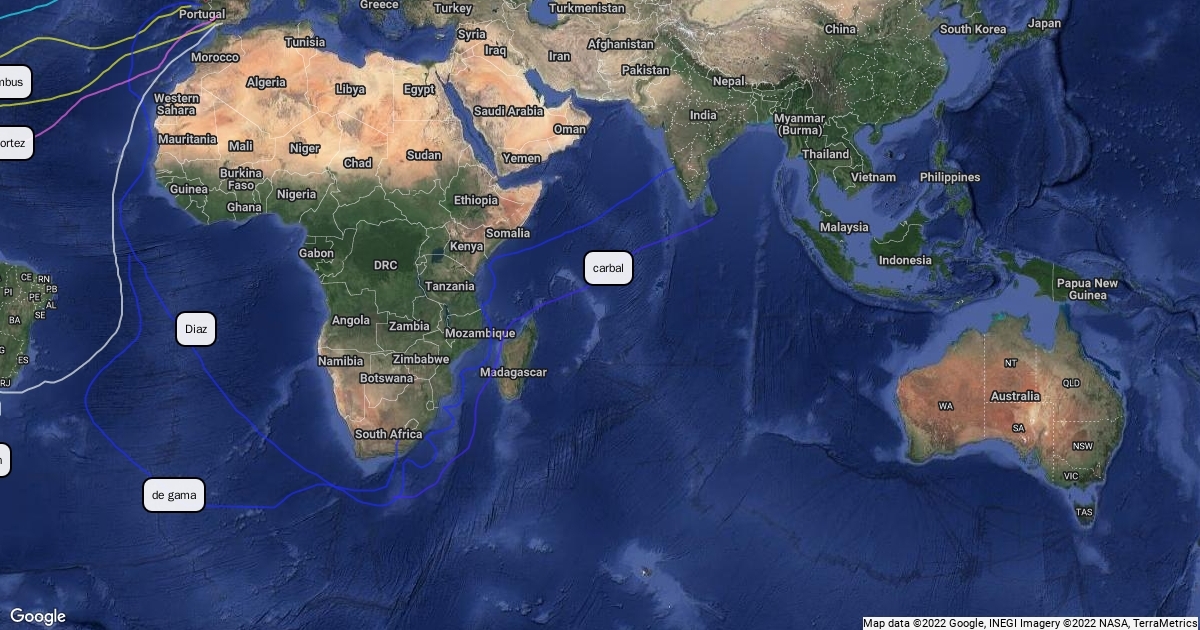This screenshot has height=630, width=1200.
Task: Click the China country label
Action: [x=840, y=29]
